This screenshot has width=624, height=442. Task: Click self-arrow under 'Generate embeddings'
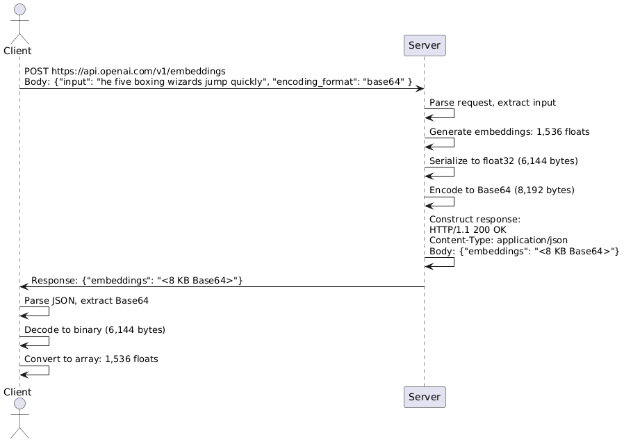click(439, 142)
